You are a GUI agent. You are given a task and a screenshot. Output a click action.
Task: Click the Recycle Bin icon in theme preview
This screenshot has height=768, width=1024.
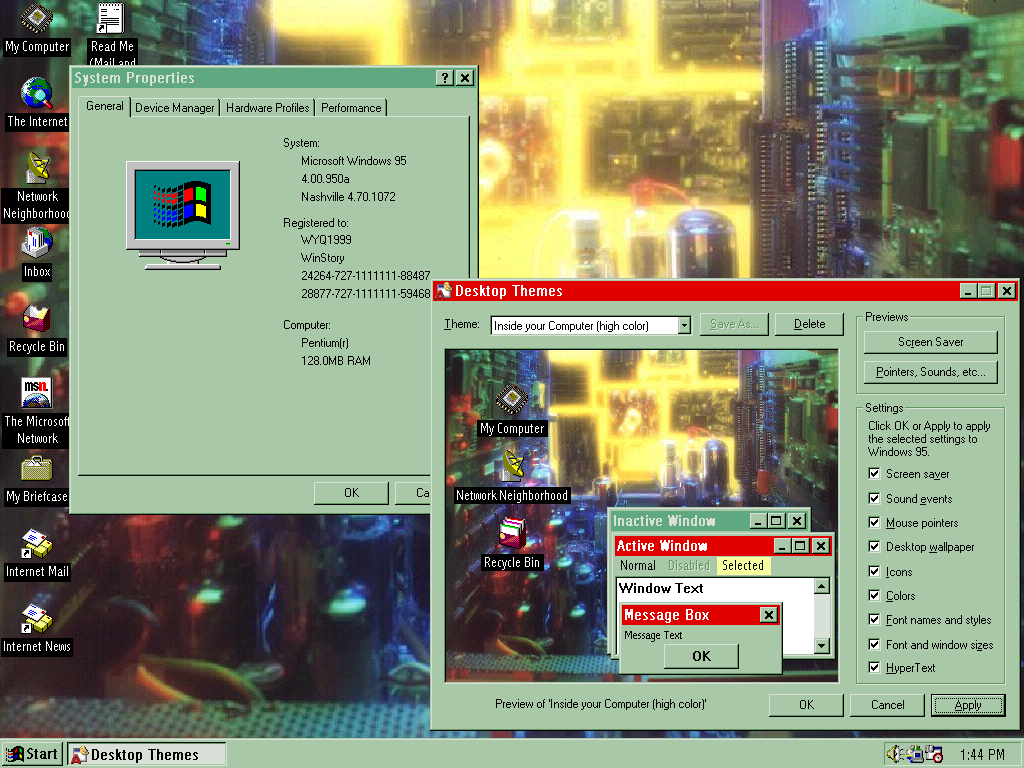point(512,534)
